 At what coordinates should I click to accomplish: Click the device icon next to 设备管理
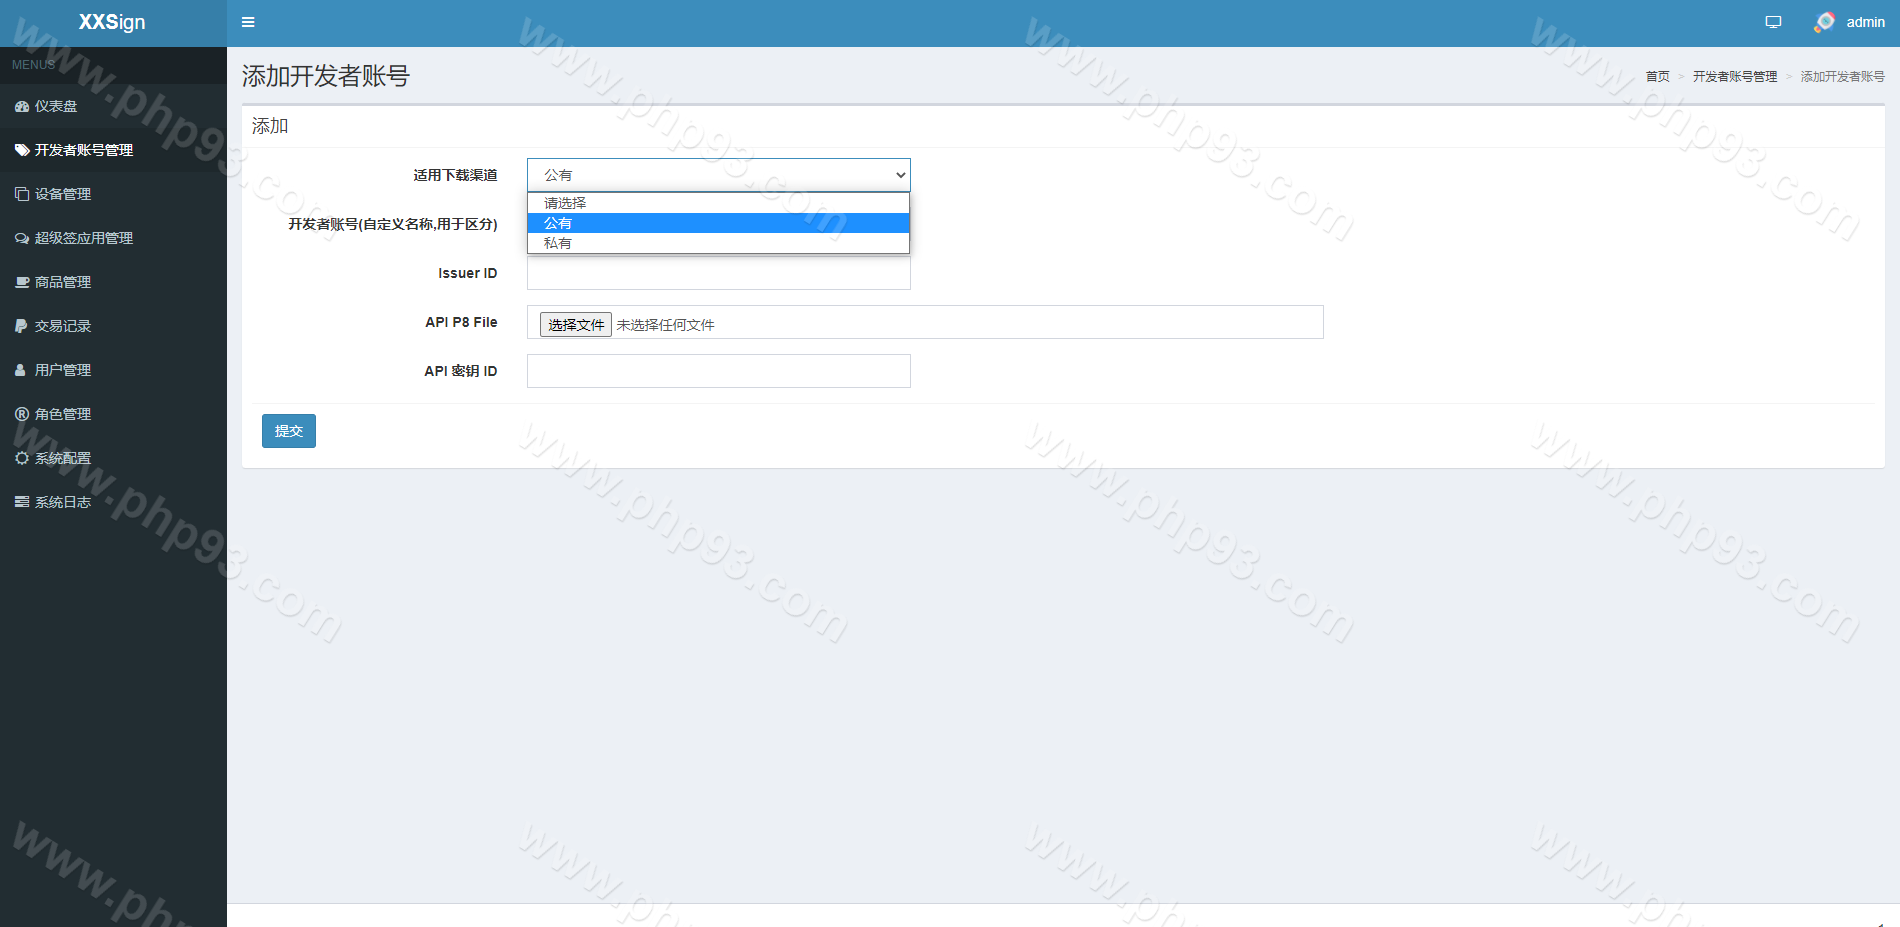point(21,194)
